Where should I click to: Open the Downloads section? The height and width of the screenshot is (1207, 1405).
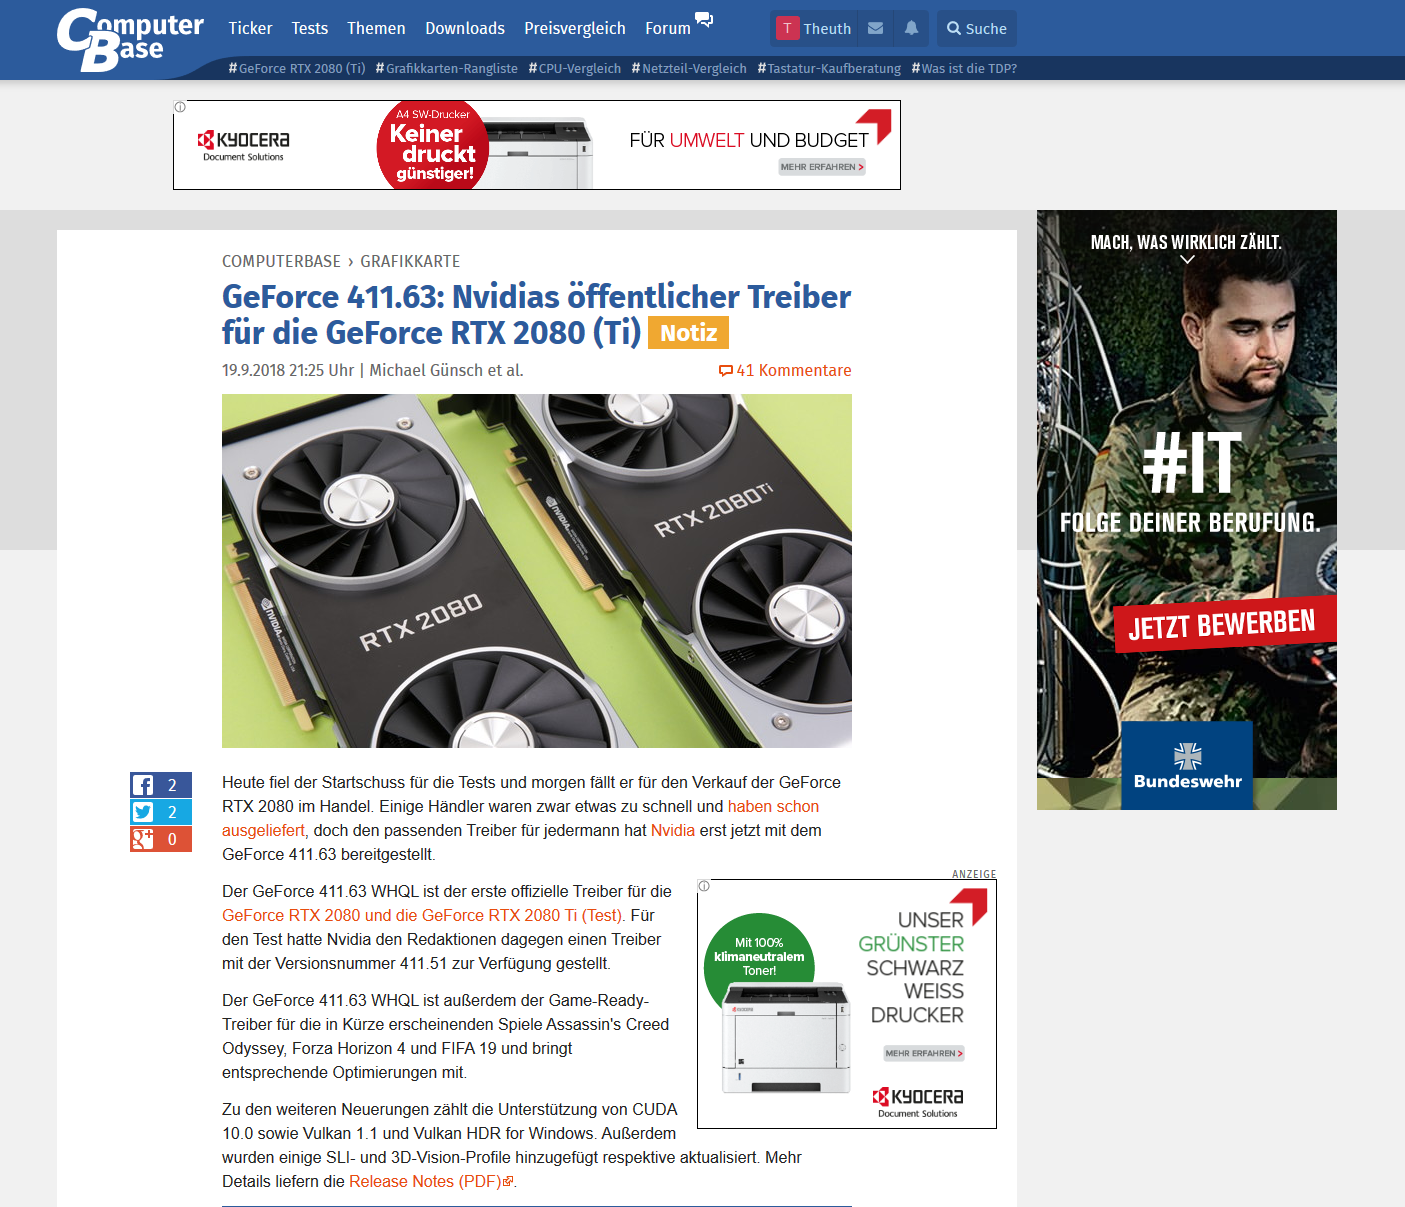tap(465, 28)
